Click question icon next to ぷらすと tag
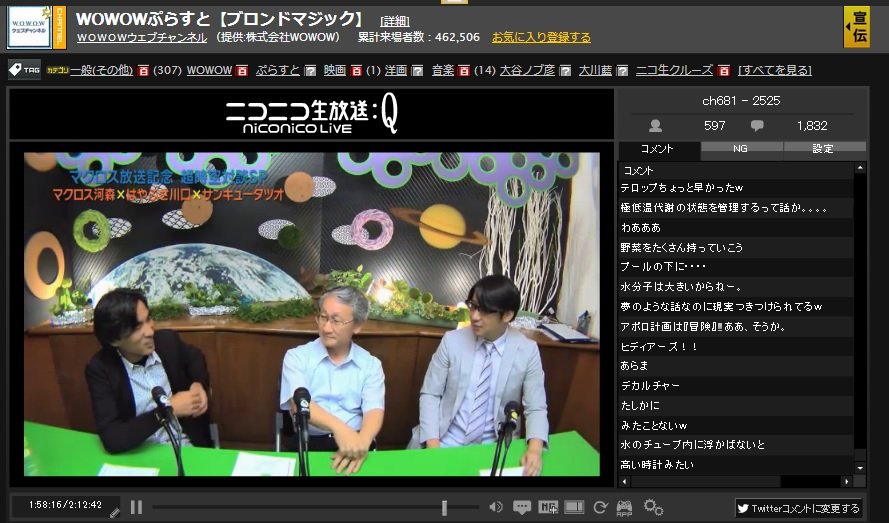Image resolution: width=889 pixels, height=523 pixels. [310, 70]
